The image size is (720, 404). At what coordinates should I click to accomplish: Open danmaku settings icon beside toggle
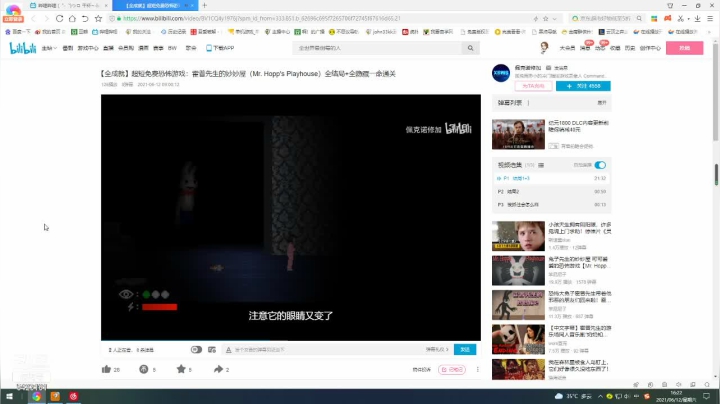pos(212,350)
